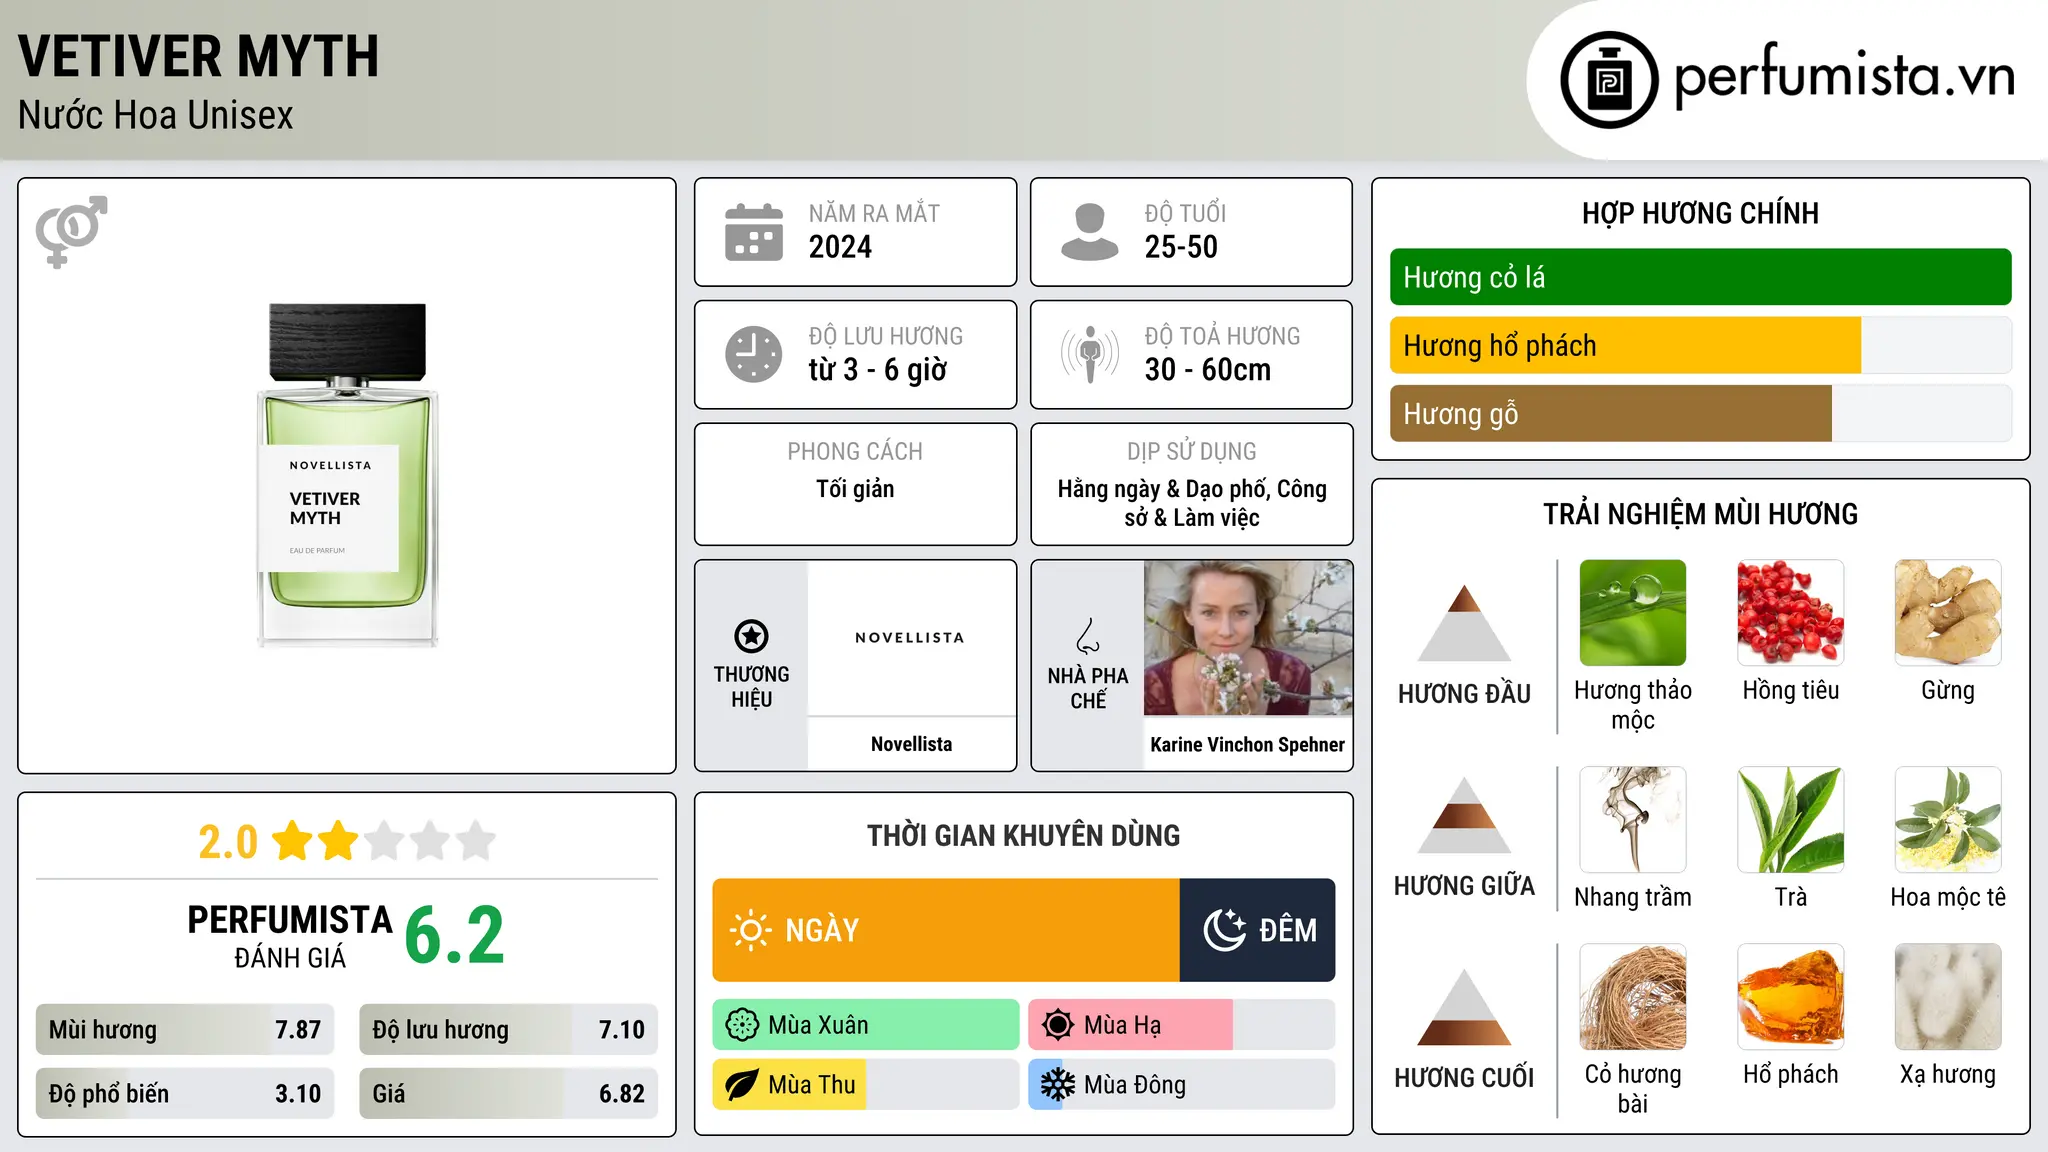This screenshot has height=1152, width=2048.
Task: Click the leaf icon for Mùa Thu
Action: (x=742, y=1085)
